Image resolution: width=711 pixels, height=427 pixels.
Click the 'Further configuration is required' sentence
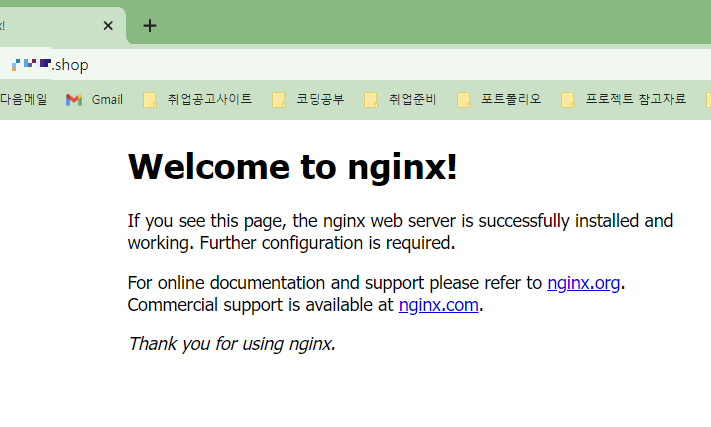(x=327, y=243)
